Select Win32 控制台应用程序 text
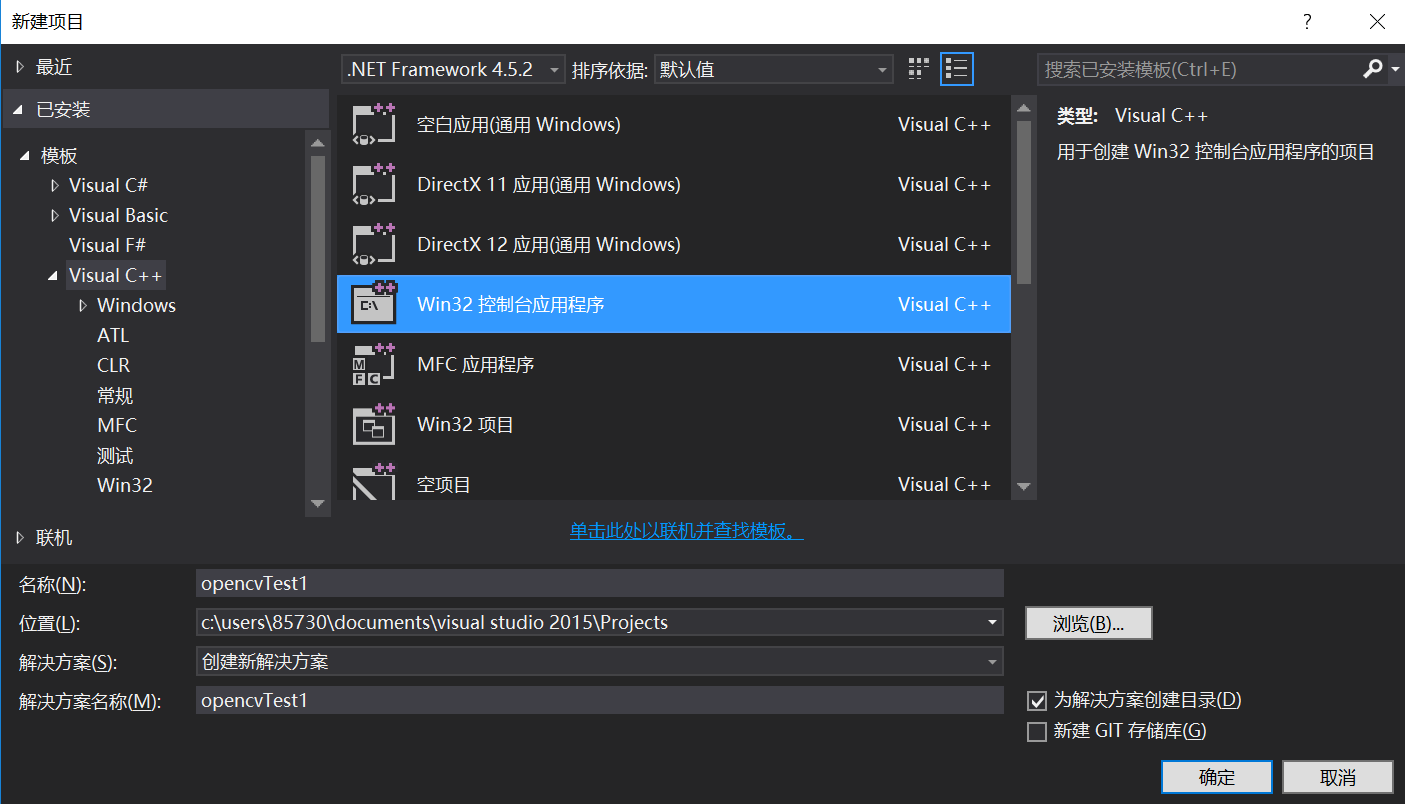This screenshot has width=1405, height=804. (511, 305)
